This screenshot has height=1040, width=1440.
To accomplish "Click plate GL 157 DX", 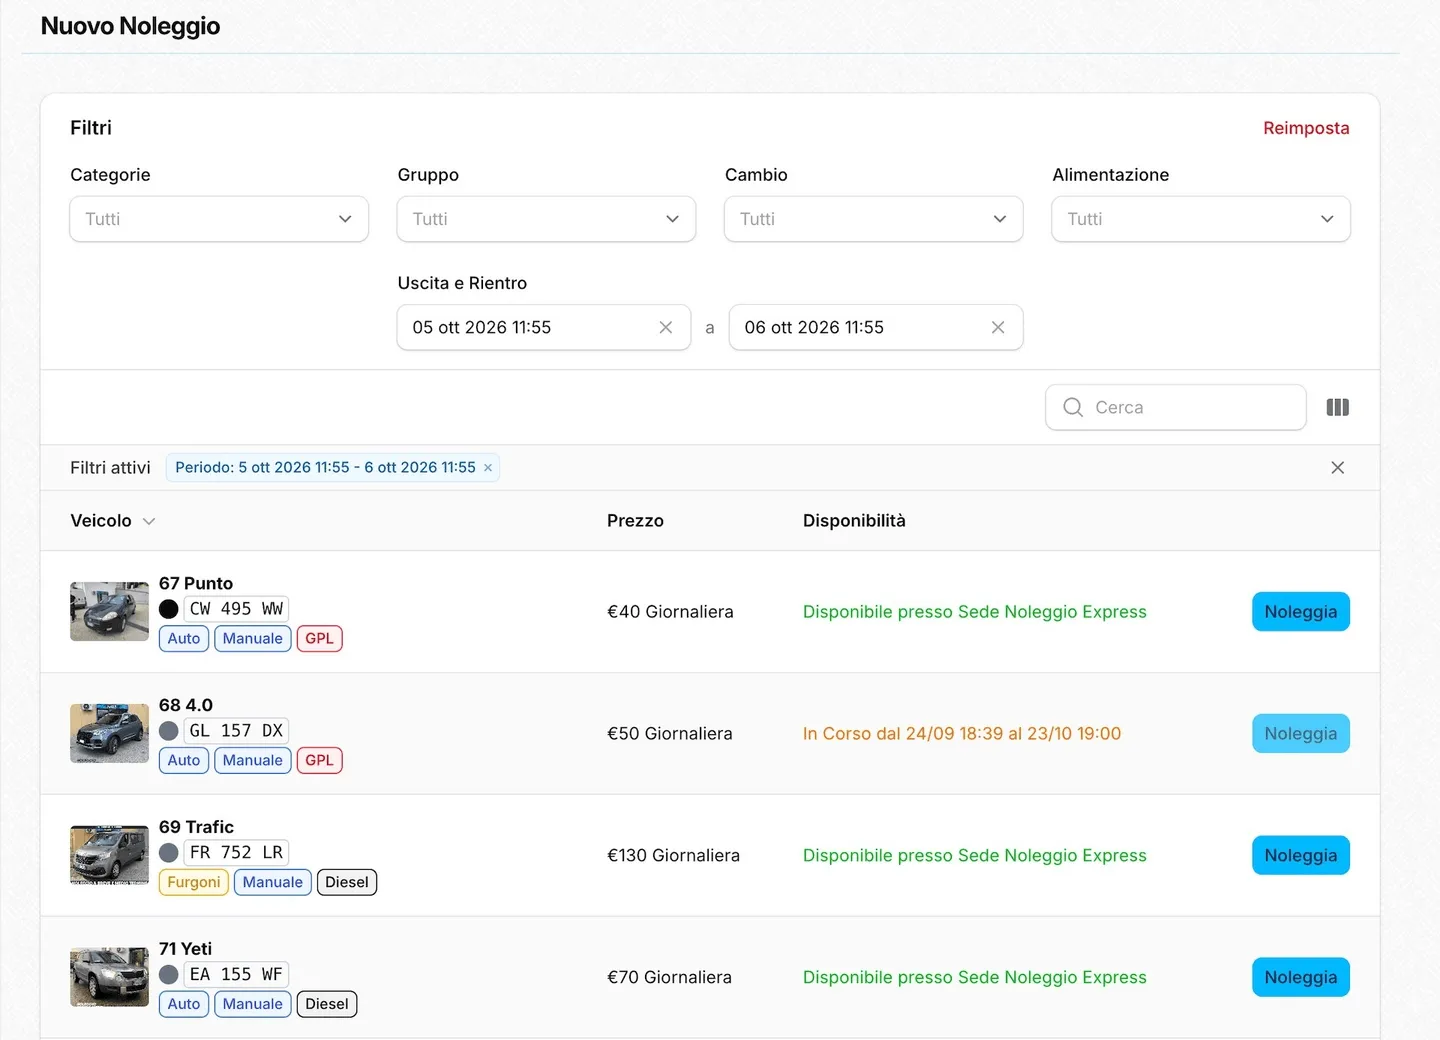I will point(236,731).
